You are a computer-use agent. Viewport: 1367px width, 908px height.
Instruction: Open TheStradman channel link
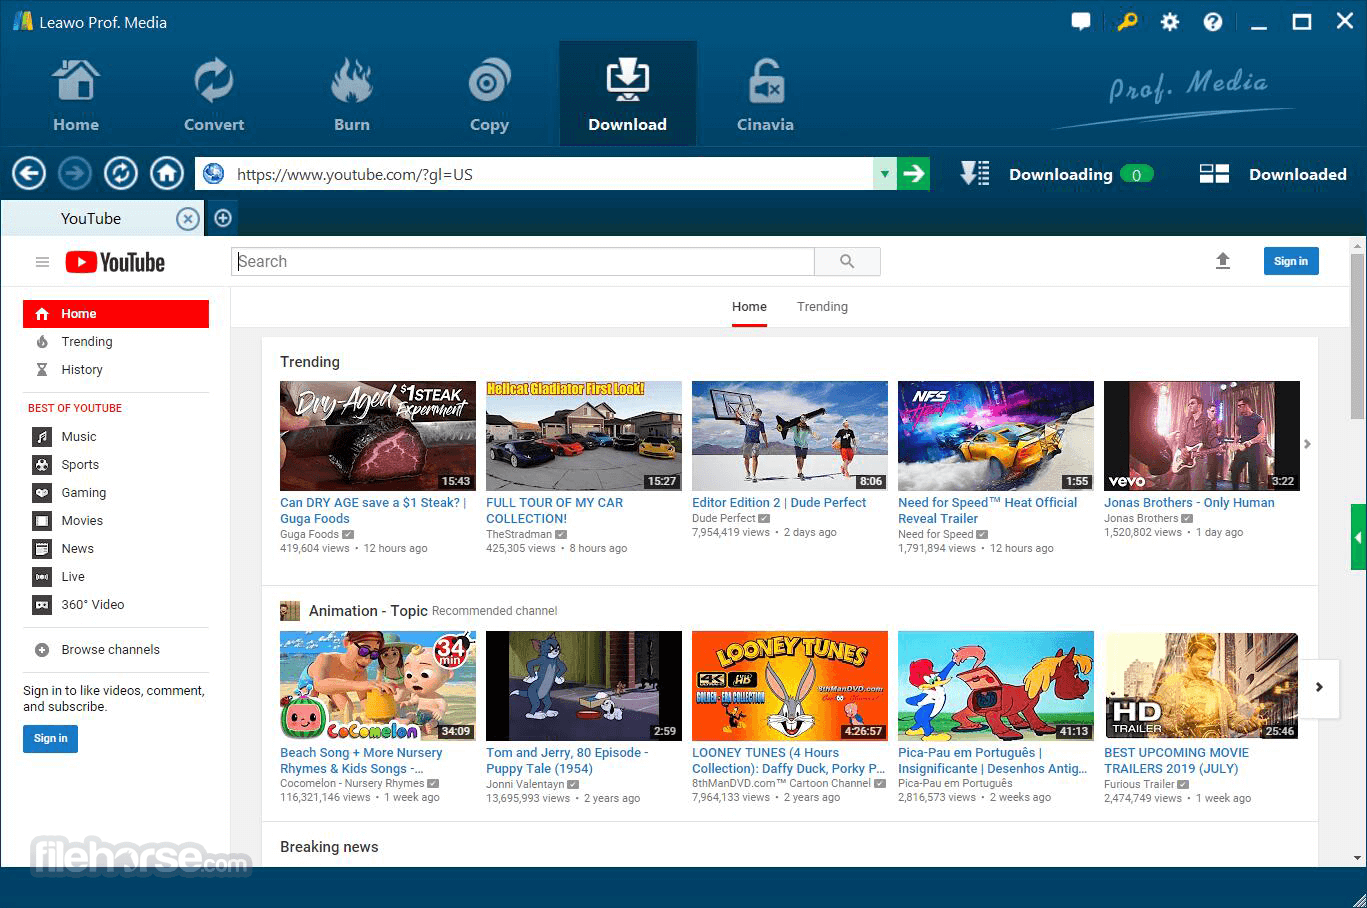pos(519,535)
